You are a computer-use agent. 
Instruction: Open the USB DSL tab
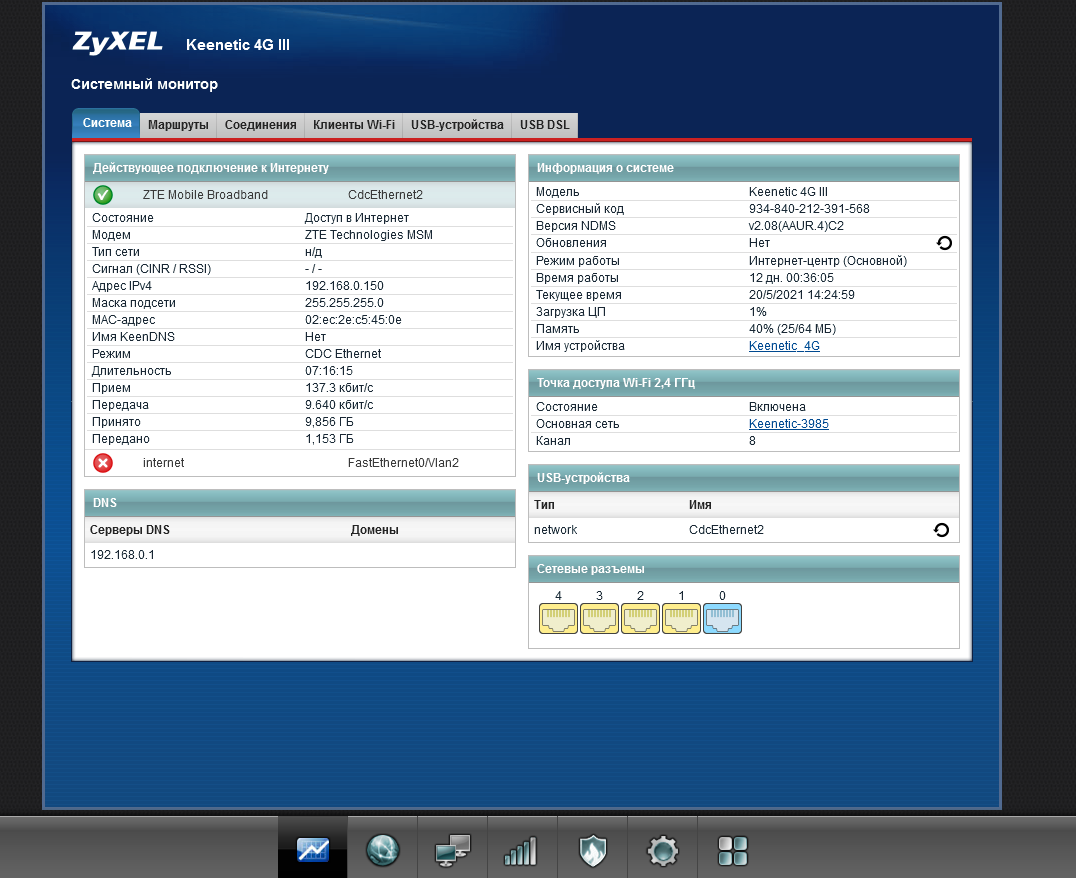pos(545,125)
